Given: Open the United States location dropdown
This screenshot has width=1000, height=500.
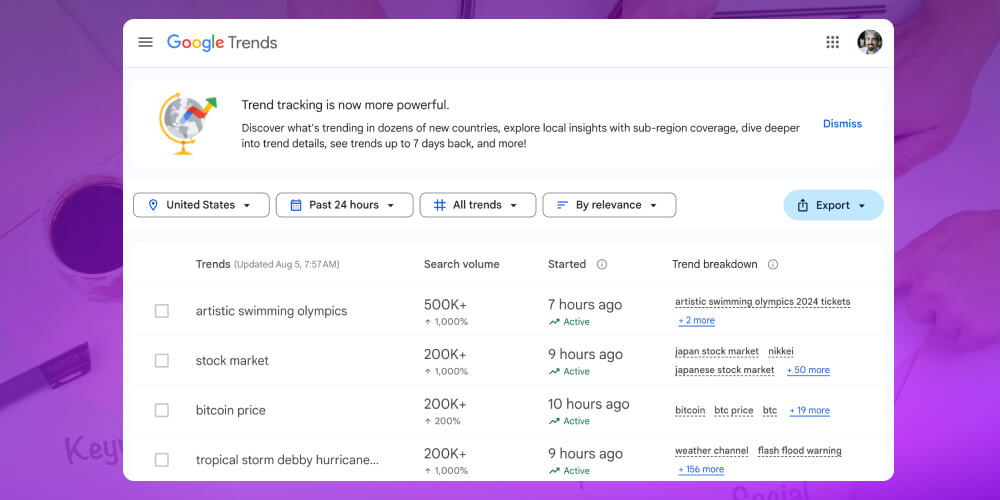Looking at the screenshot, I should point(202,205).
